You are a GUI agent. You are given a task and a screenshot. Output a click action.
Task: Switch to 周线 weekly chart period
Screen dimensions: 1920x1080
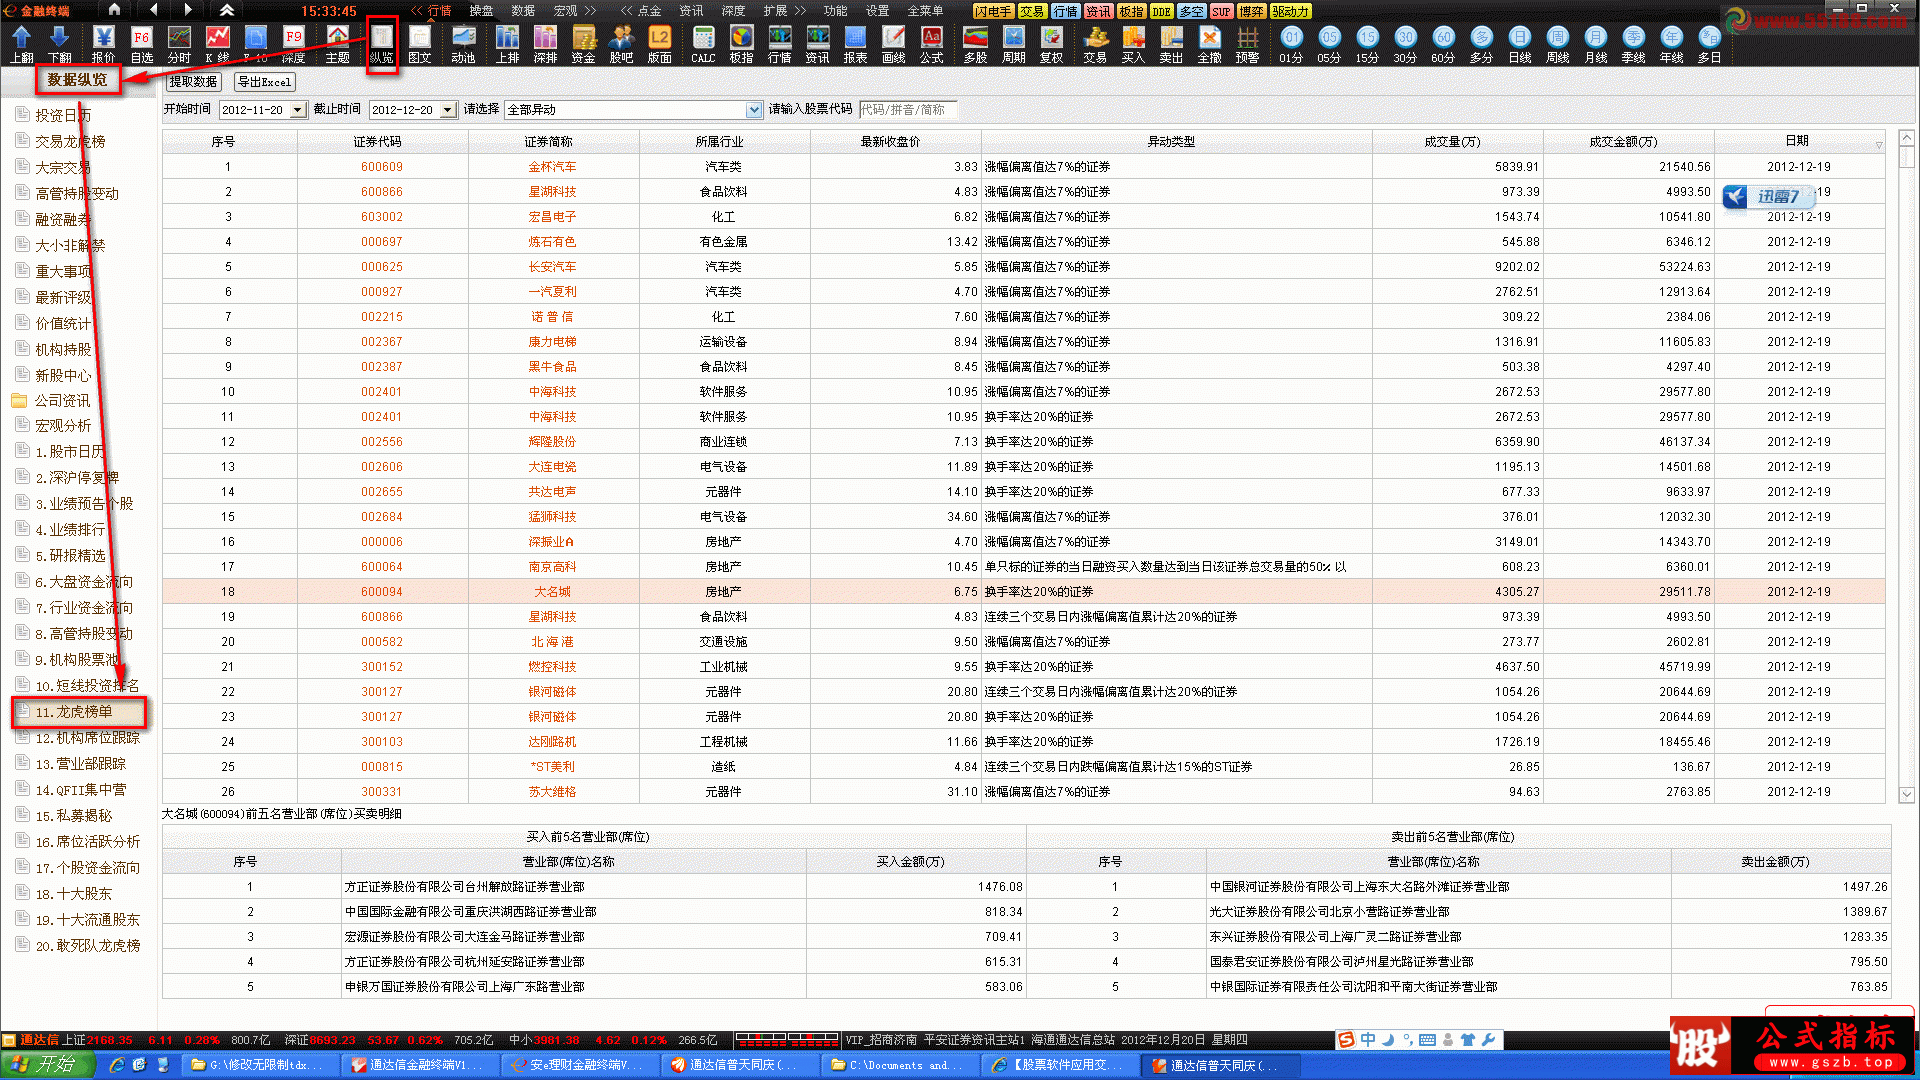click(1557, 44)
